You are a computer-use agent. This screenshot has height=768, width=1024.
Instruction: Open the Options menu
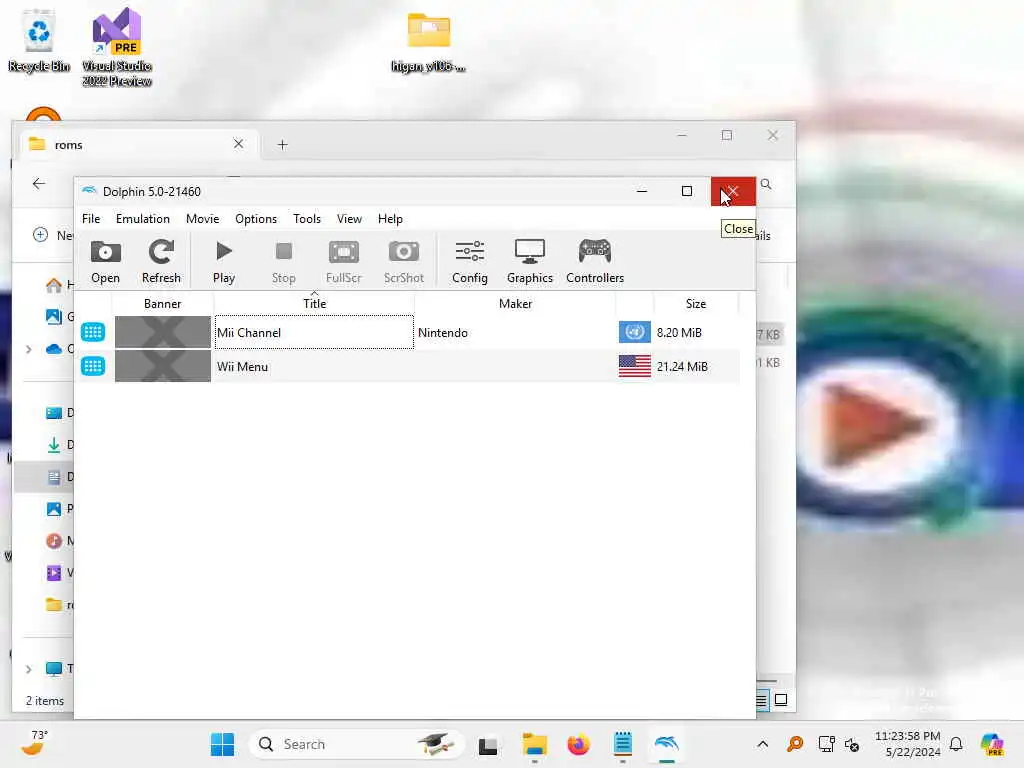[256, 219]
